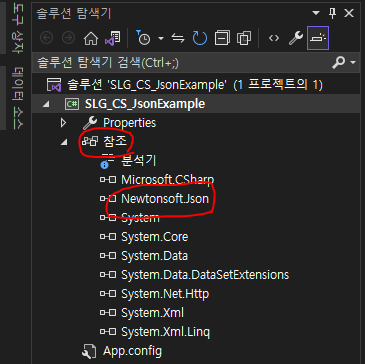
Task: Click the System.Xml reference icon
Action: tap(108, 313)
